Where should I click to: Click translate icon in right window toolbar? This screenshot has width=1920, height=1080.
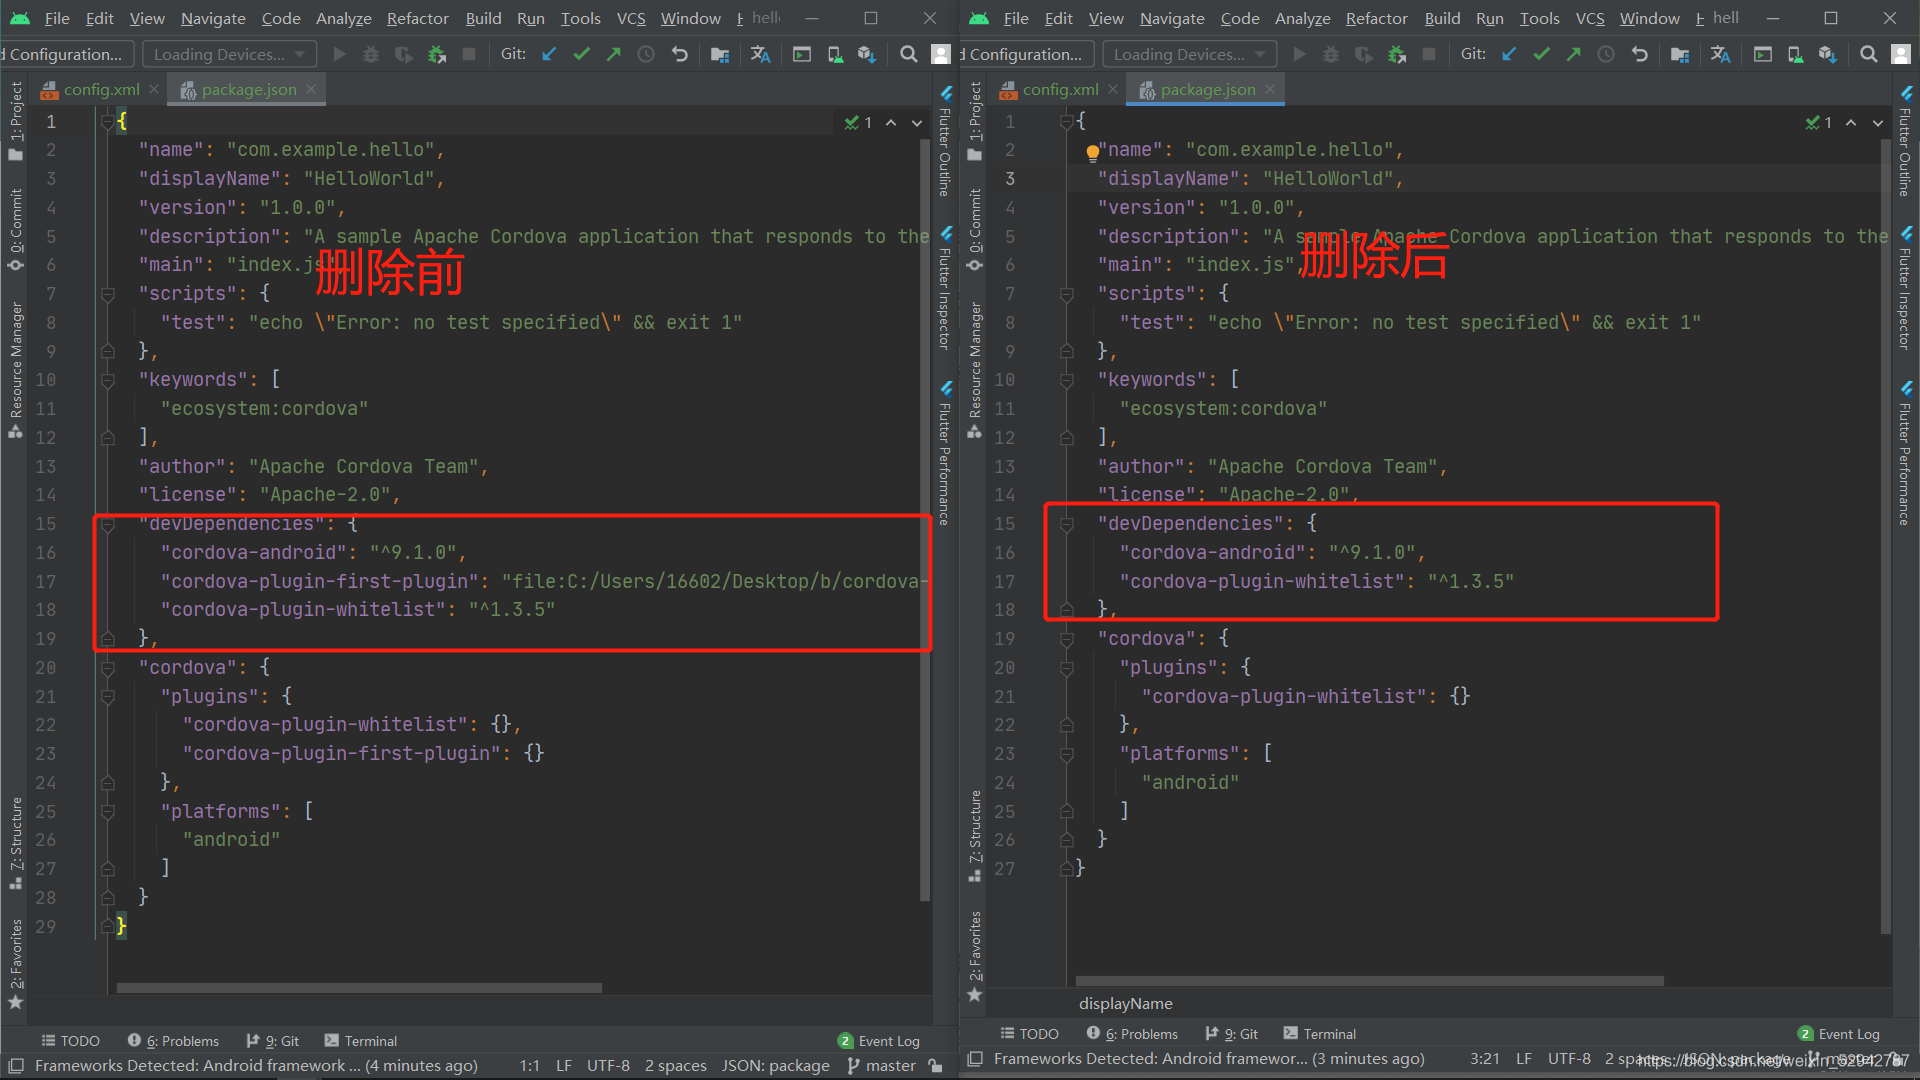coord(1720,54)
